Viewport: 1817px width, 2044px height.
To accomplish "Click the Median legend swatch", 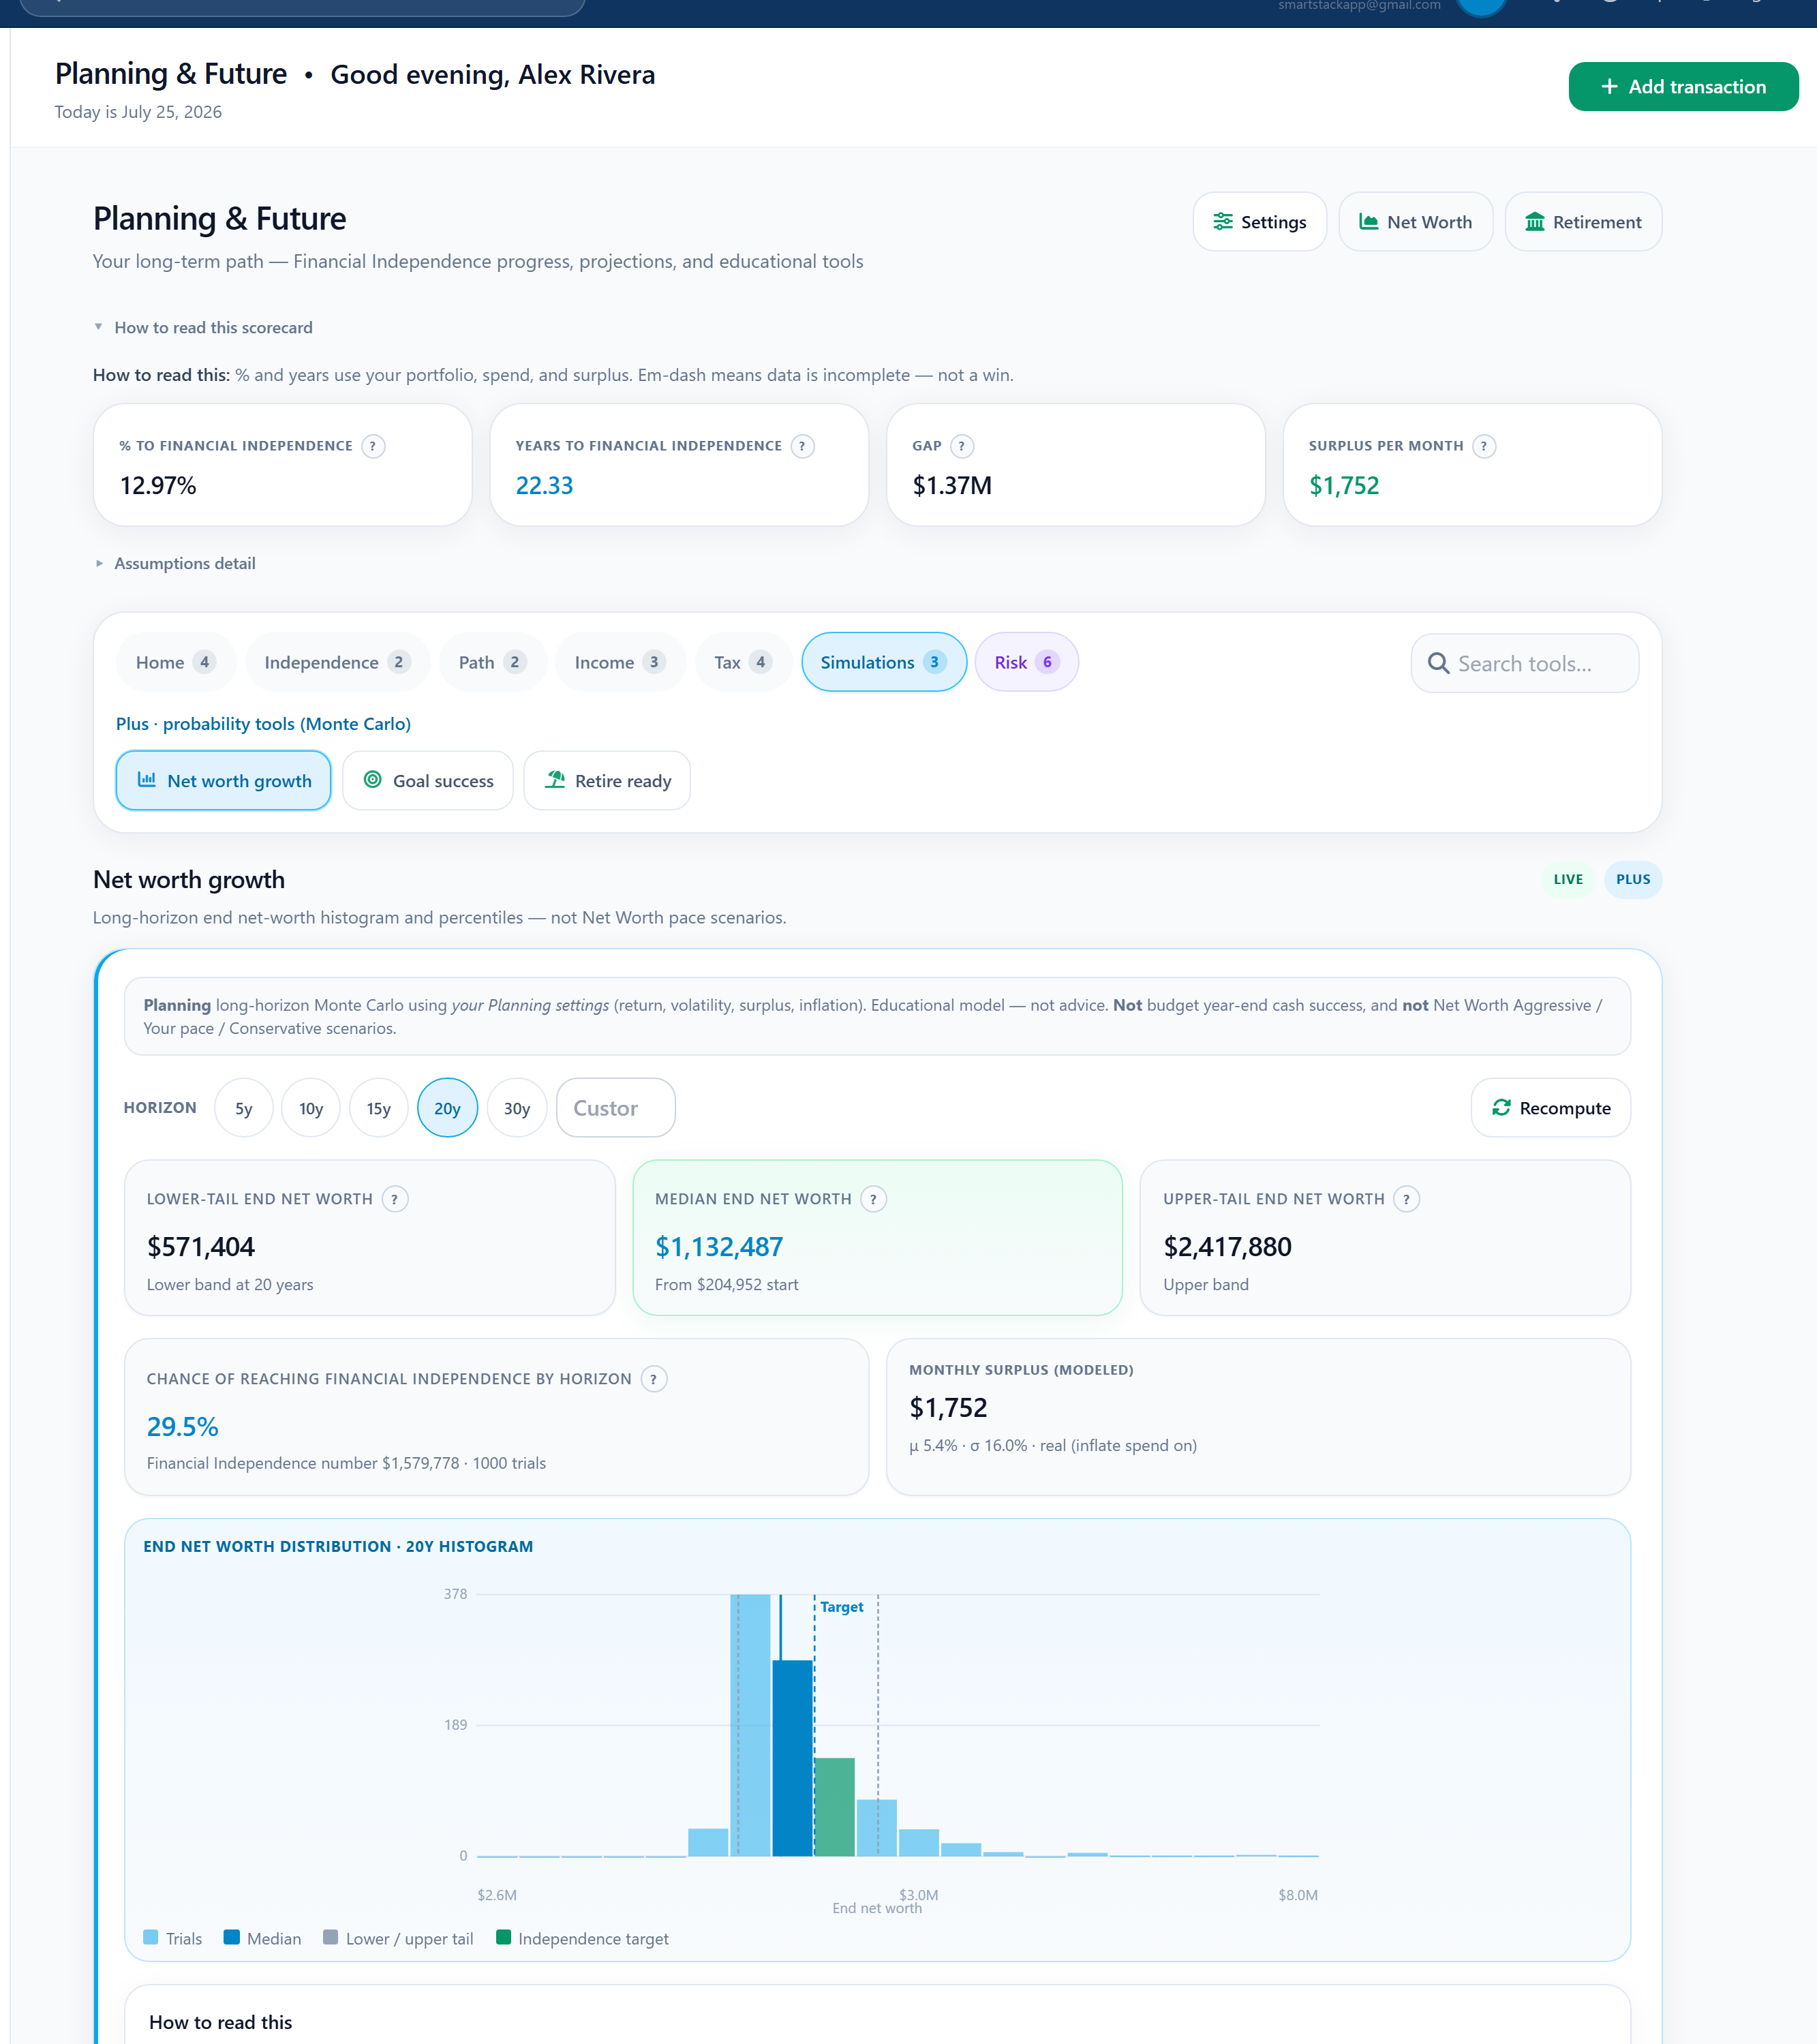I will click(x=232, y=1937).
